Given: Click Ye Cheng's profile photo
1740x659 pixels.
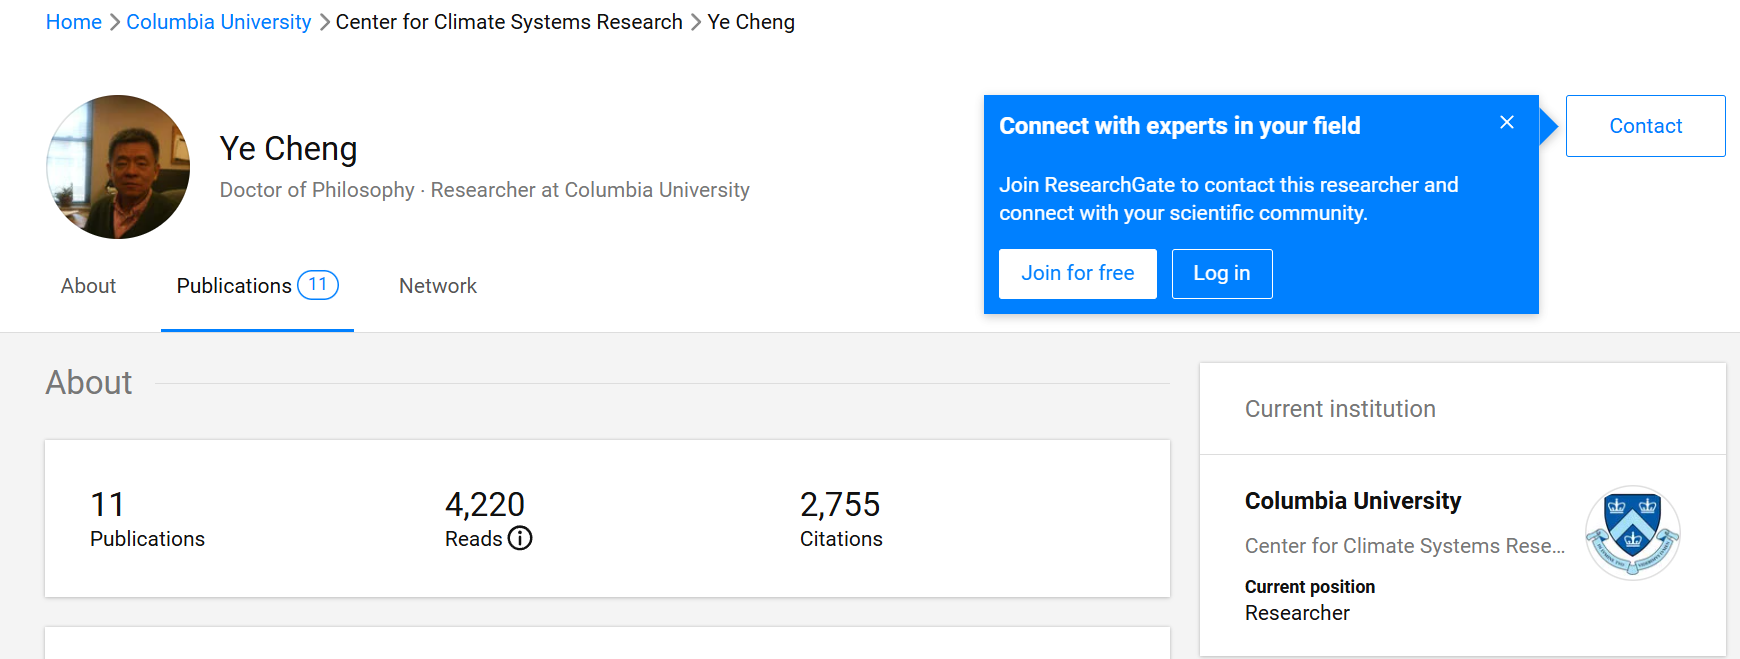Looking at the screenshot, I should pyautogui.click(x=118, y=167).
